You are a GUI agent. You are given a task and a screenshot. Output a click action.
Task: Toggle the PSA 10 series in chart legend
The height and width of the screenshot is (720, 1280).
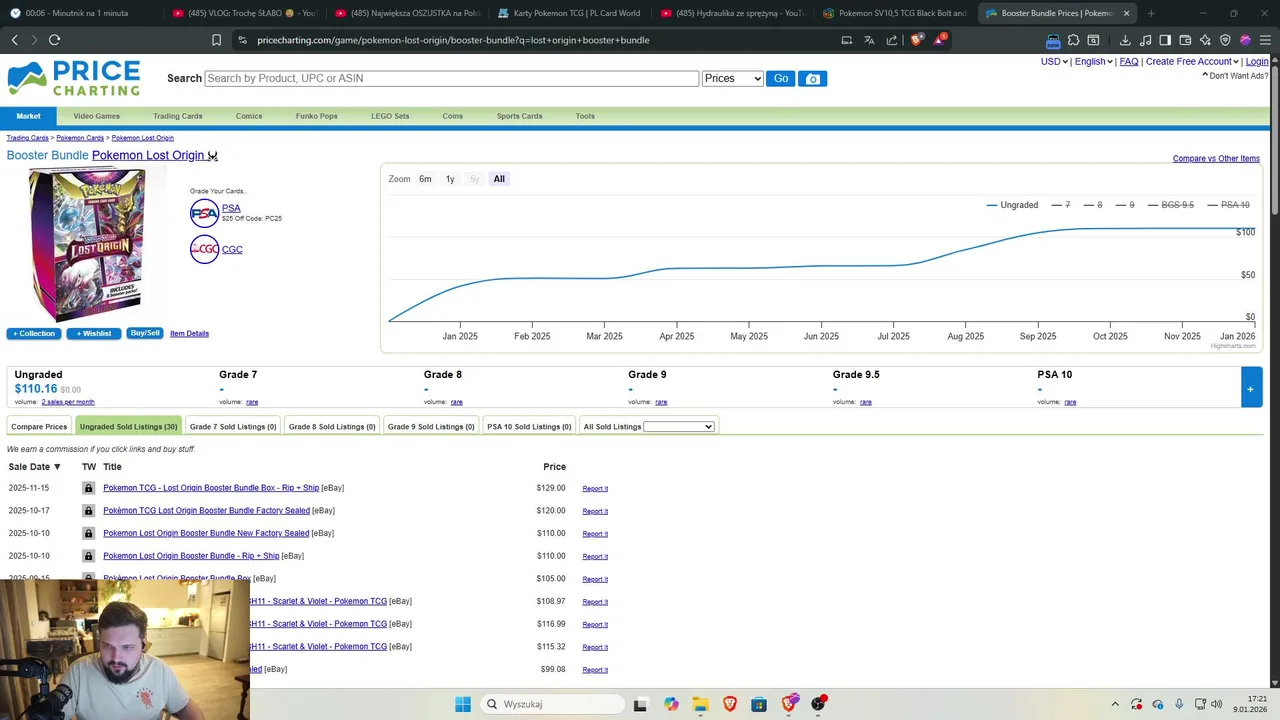[1229, 205]
